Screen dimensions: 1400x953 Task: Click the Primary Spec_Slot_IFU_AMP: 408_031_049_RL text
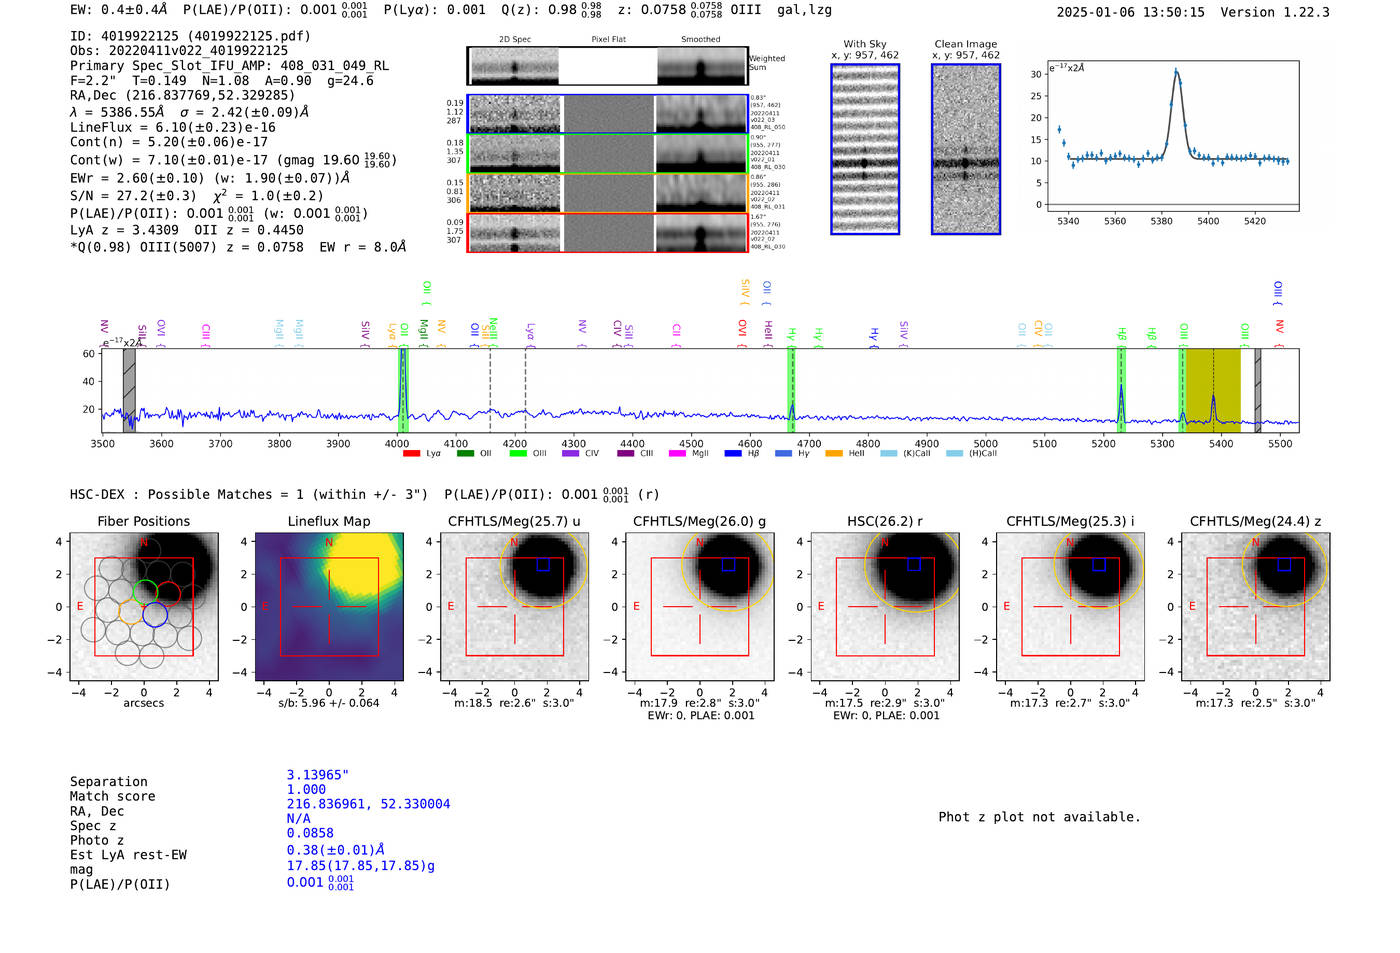pos(230,66)
